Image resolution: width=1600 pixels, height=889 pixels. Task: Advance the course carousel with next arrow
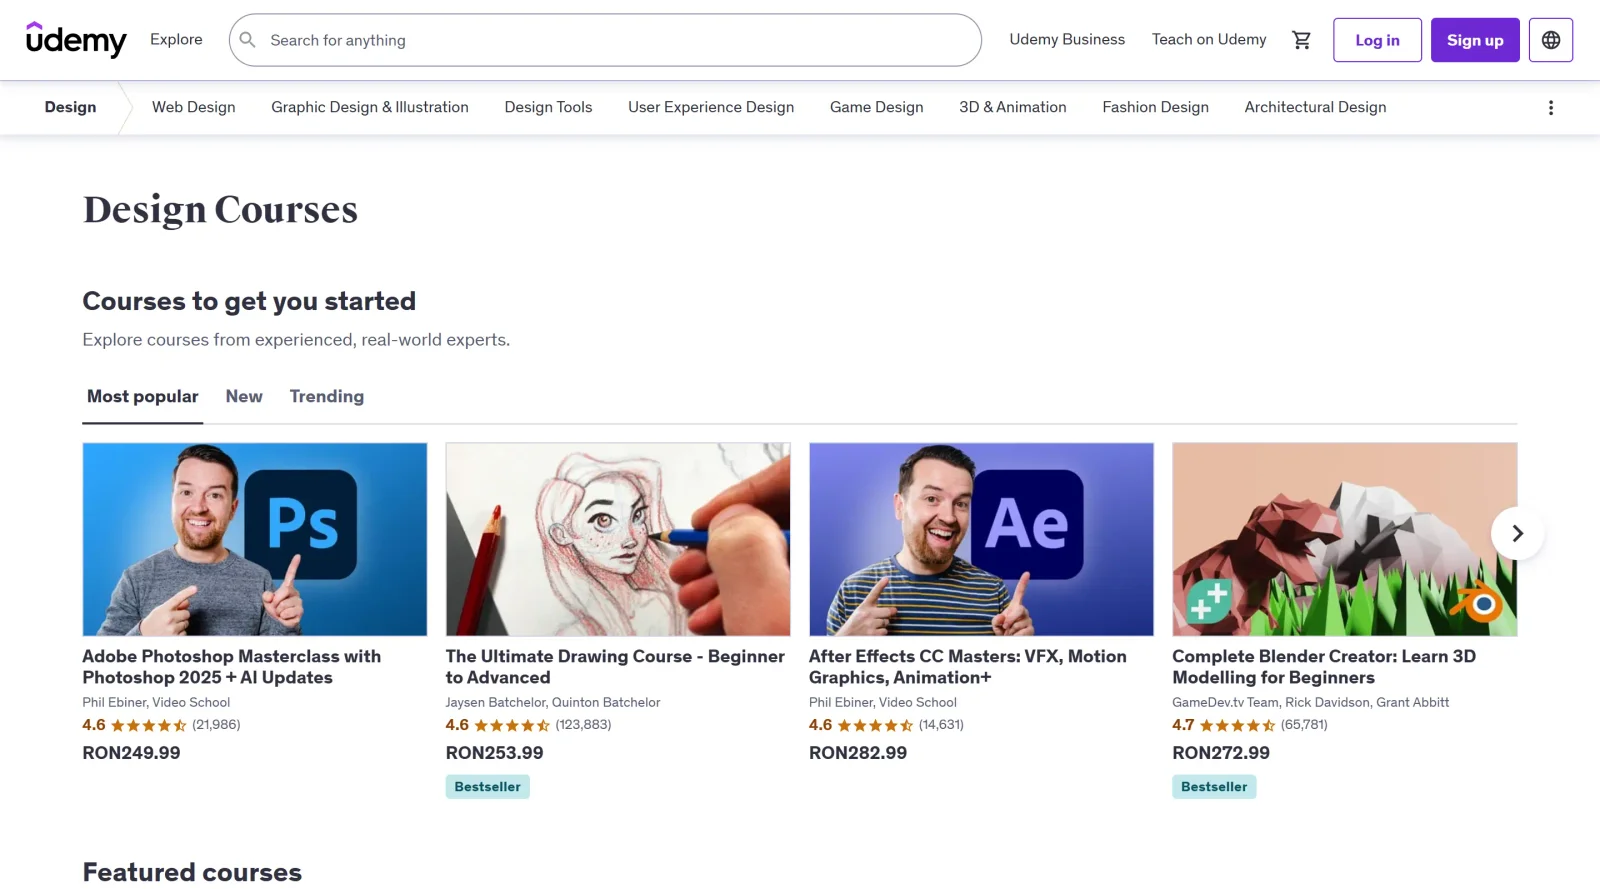click(1517, 533)
